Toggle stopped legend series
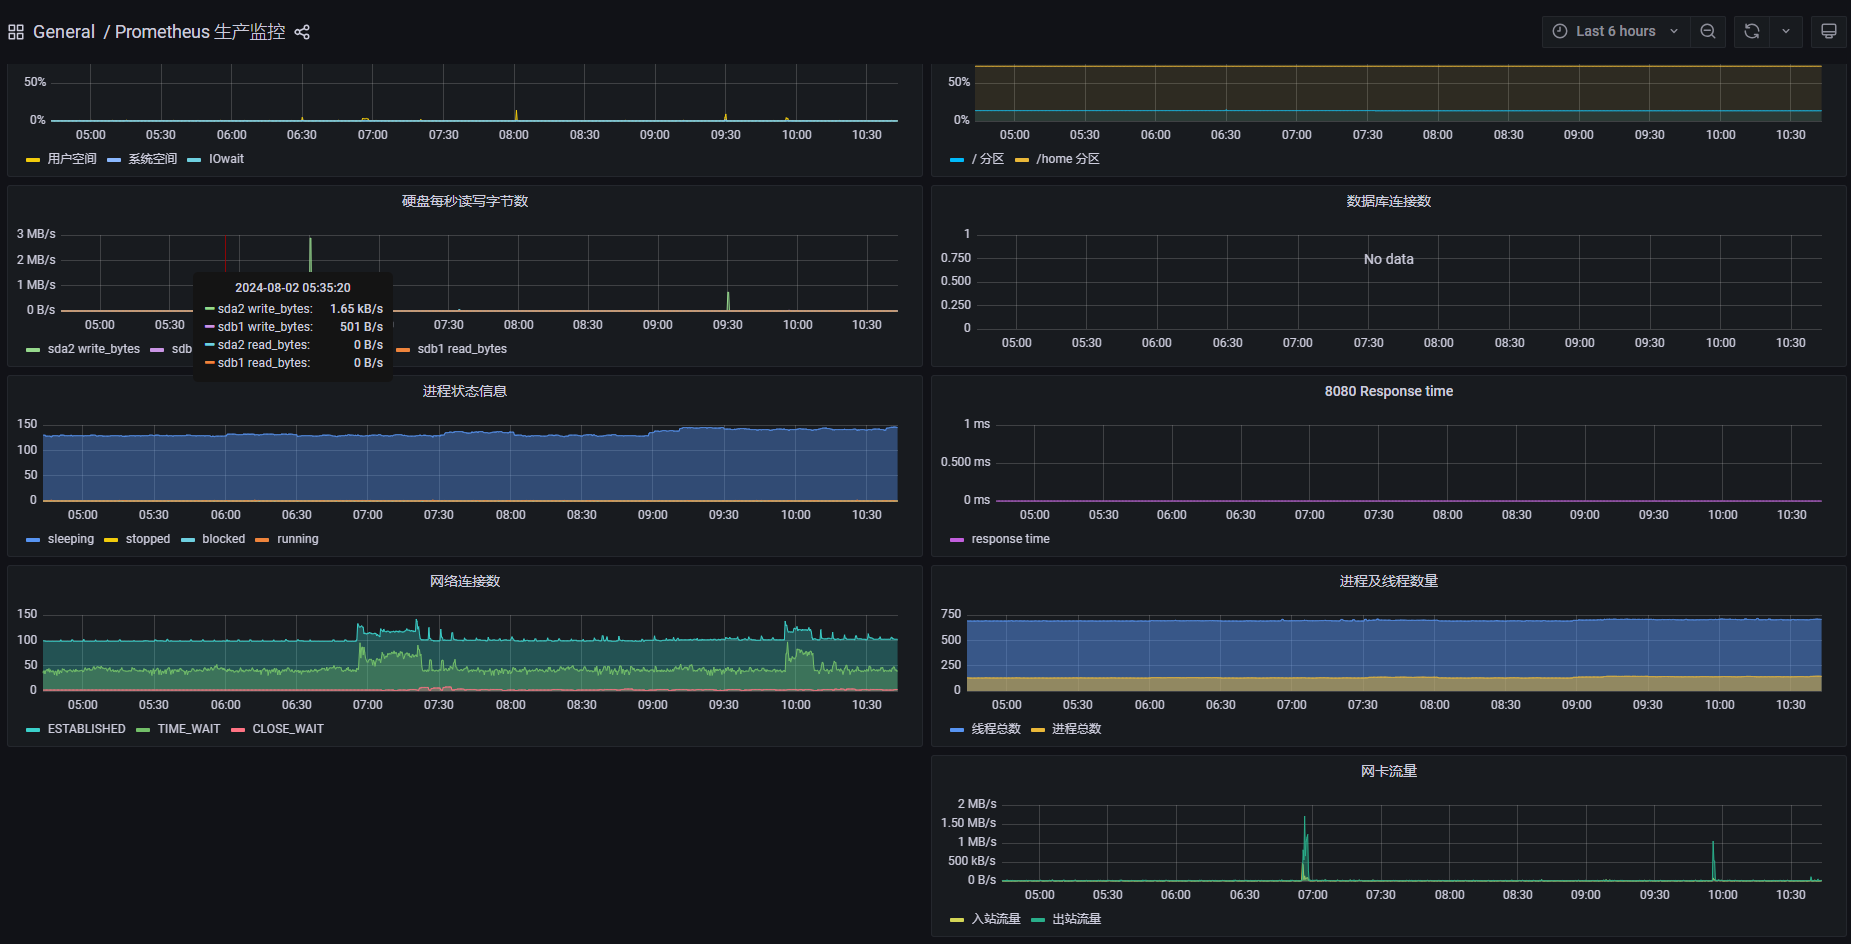1851x944 pixels. point(148,539)
